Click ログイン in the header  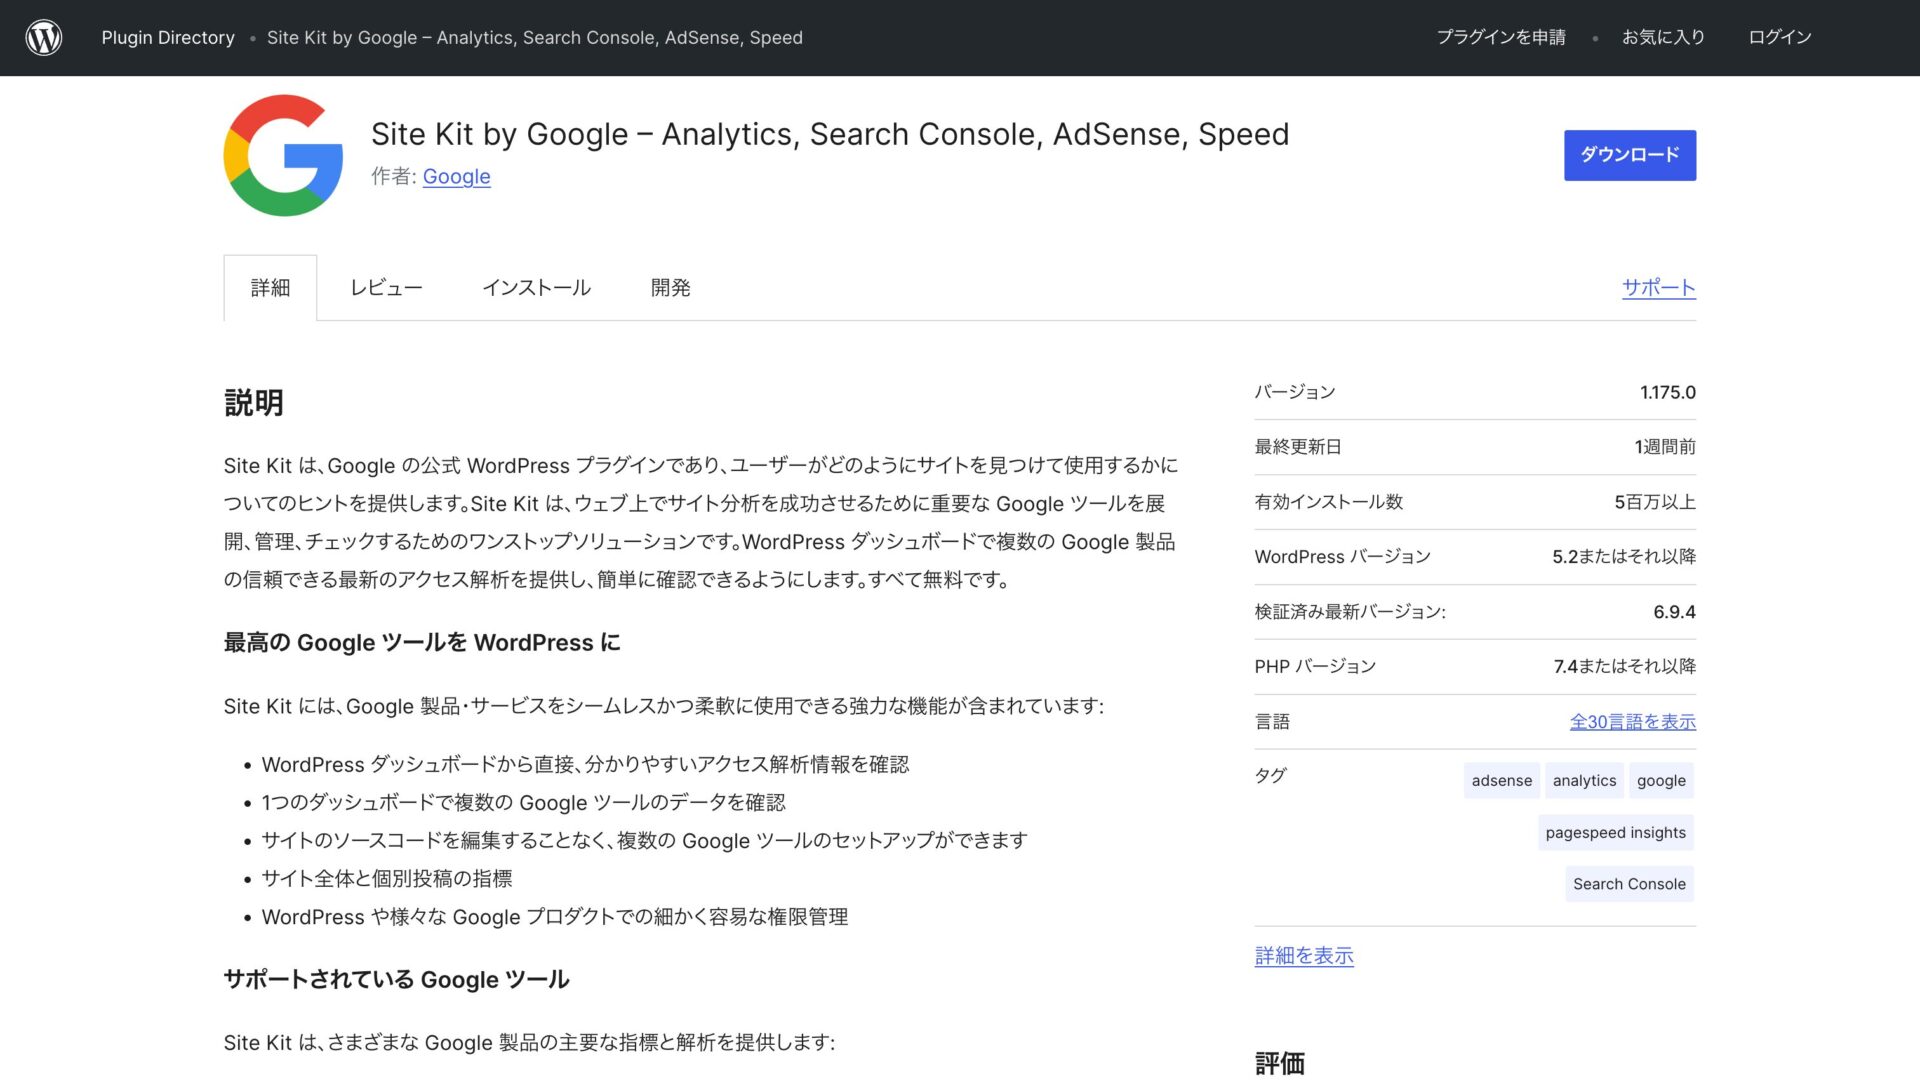coord(1779,37)
